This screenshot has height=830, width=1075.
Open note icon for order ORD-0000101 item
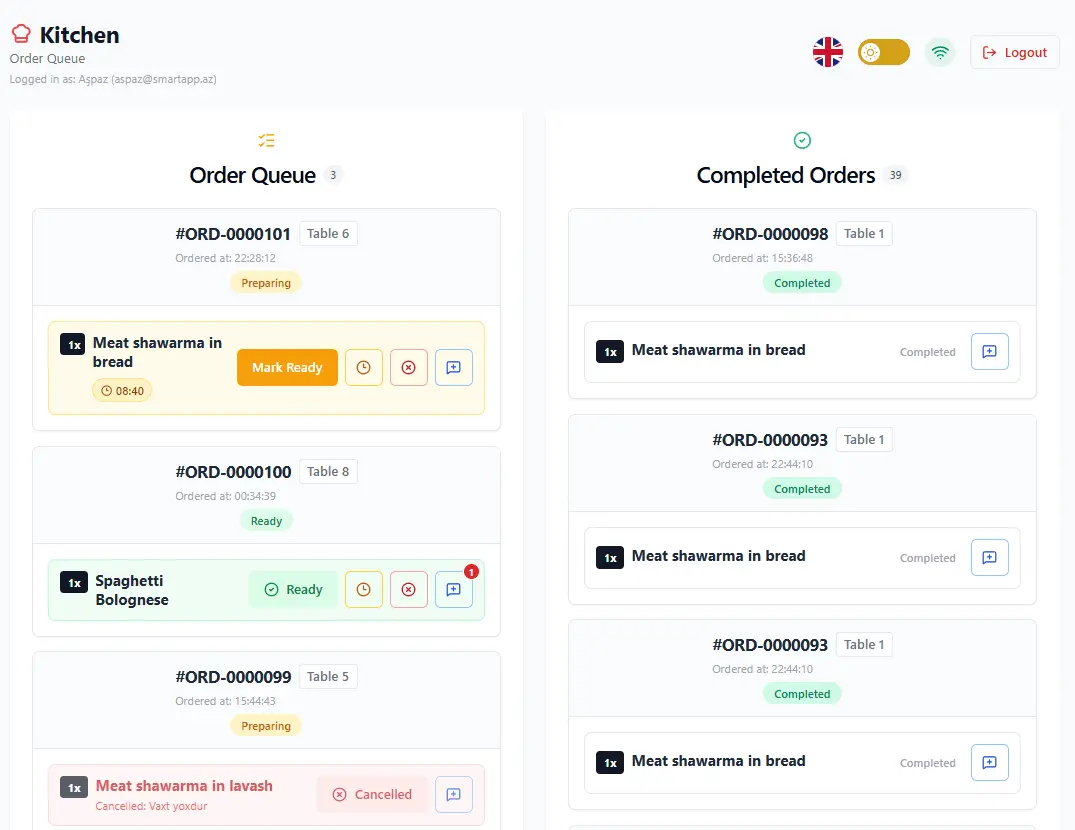click(454, 367)
